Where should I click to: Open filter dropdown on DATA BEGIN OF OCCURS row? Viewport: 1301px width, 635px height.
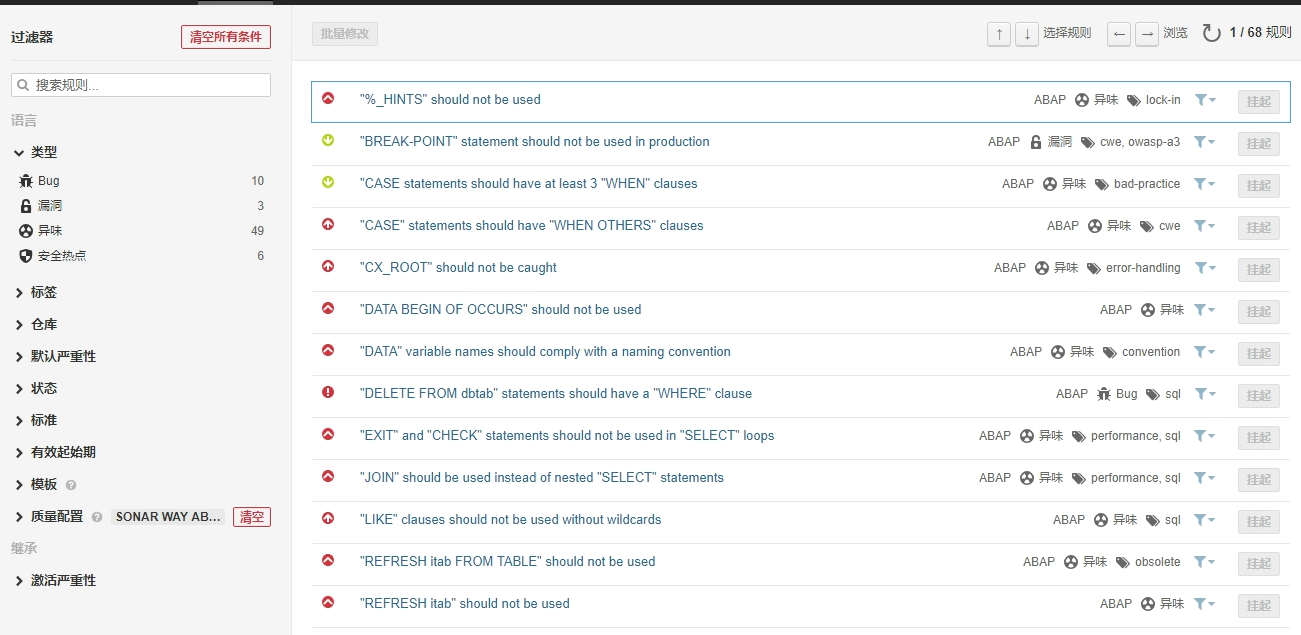(1205, 310)
